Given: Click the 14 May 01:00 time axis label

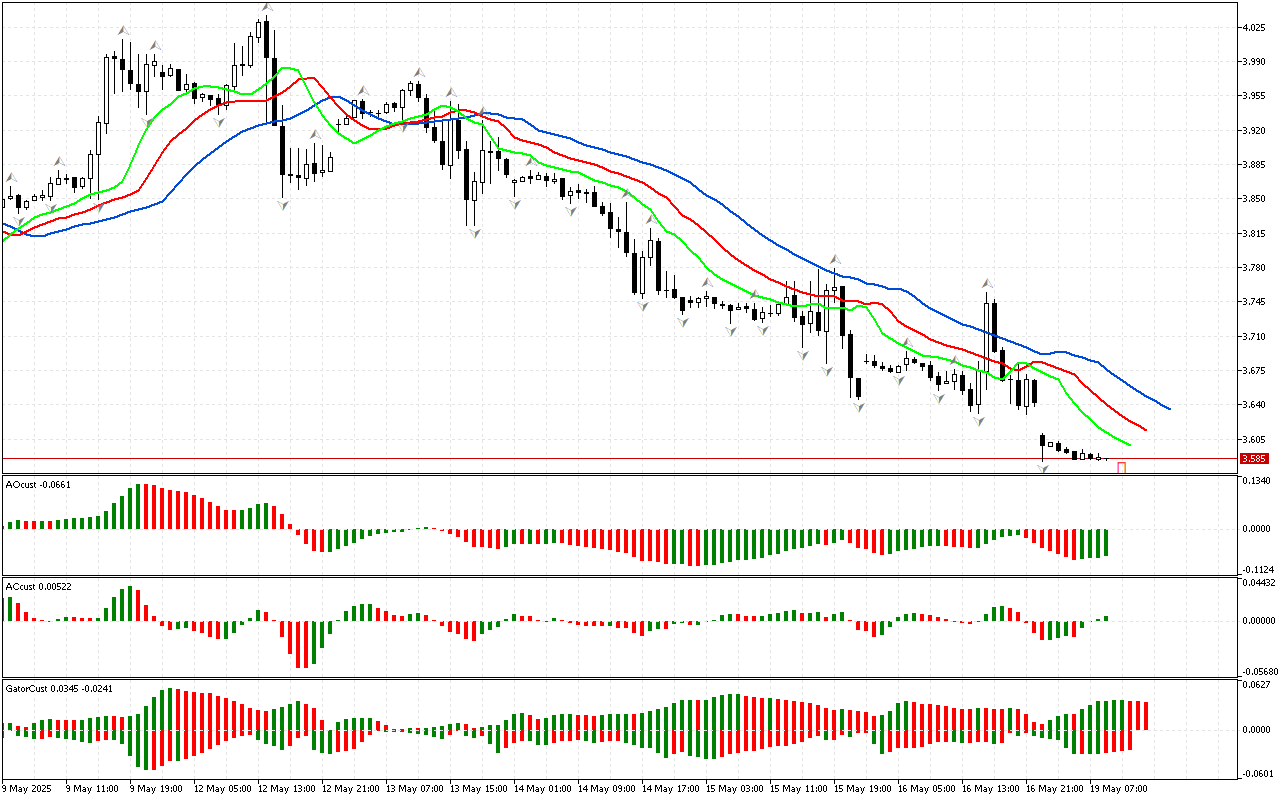Looking at the screenshot, I should (x=542, y=788).
